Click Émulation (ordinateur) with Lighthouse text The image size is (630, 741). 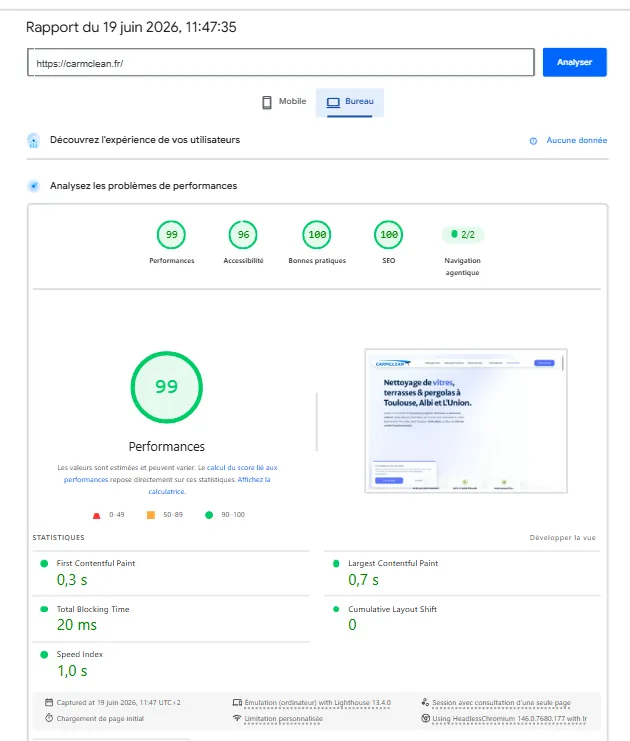[x=318, y=703]
